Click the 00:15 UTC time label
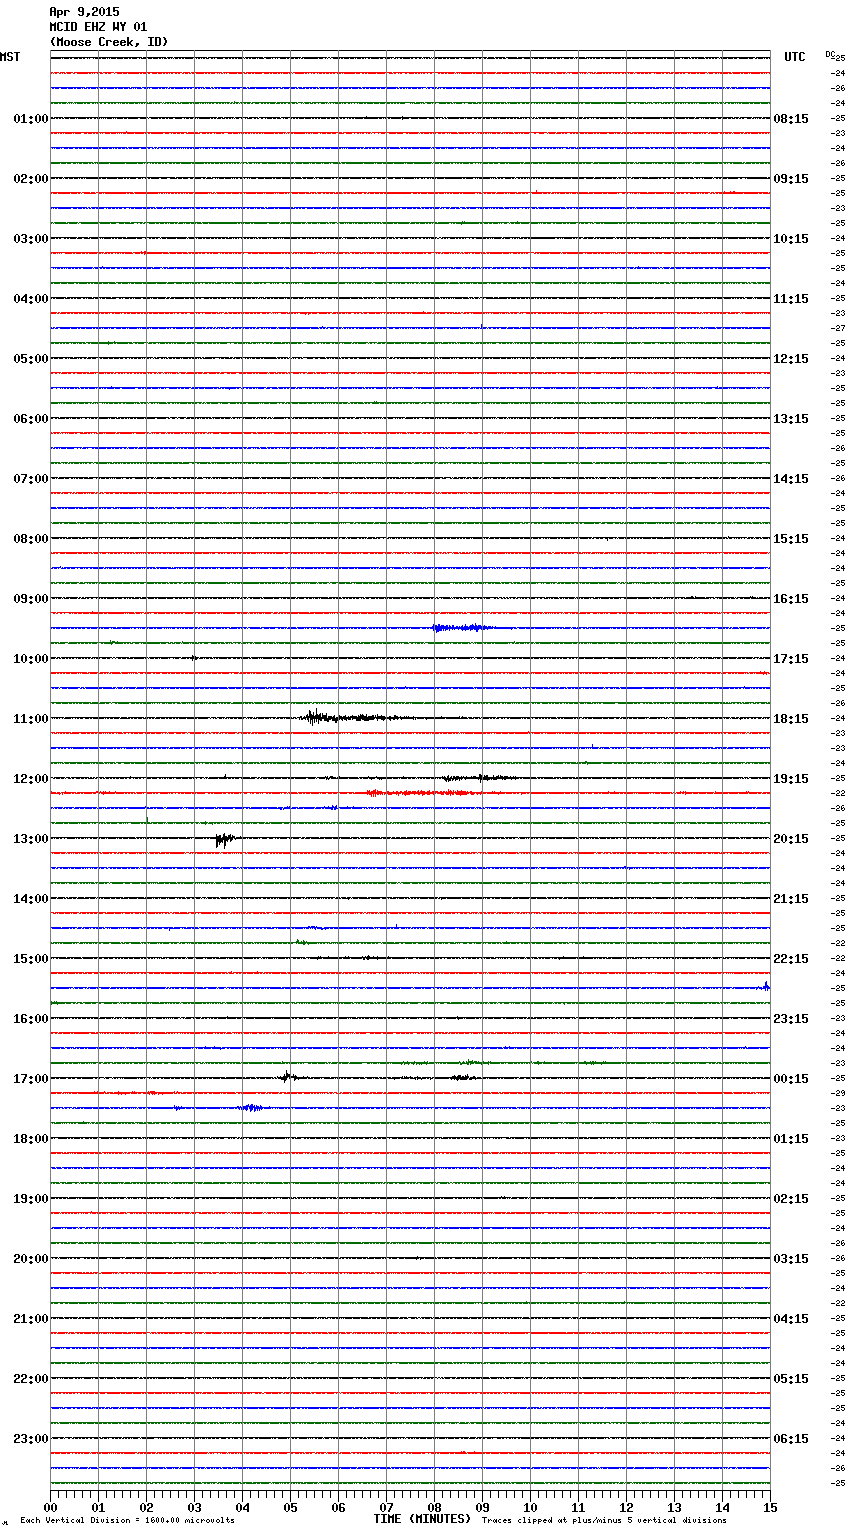The image size is (850, 1534). click(x=791, y=1079)
